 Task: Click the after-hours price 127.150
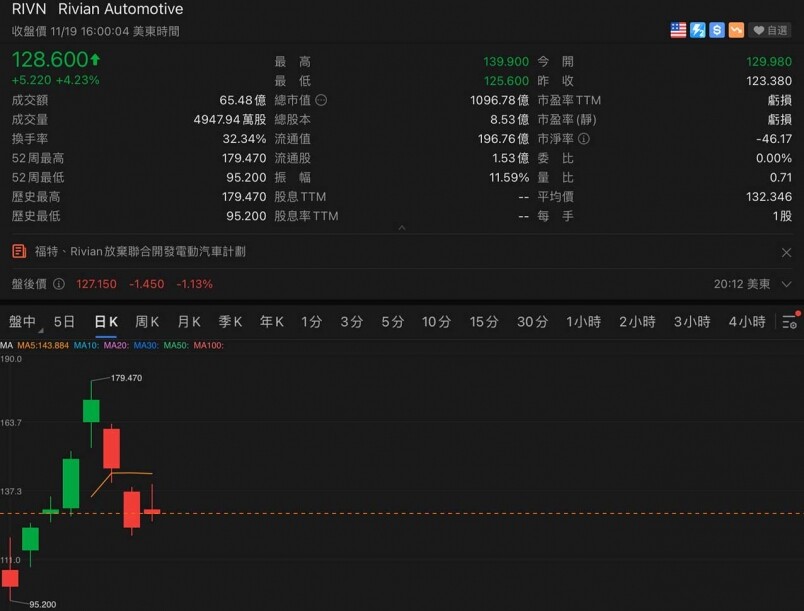(96, 284)
